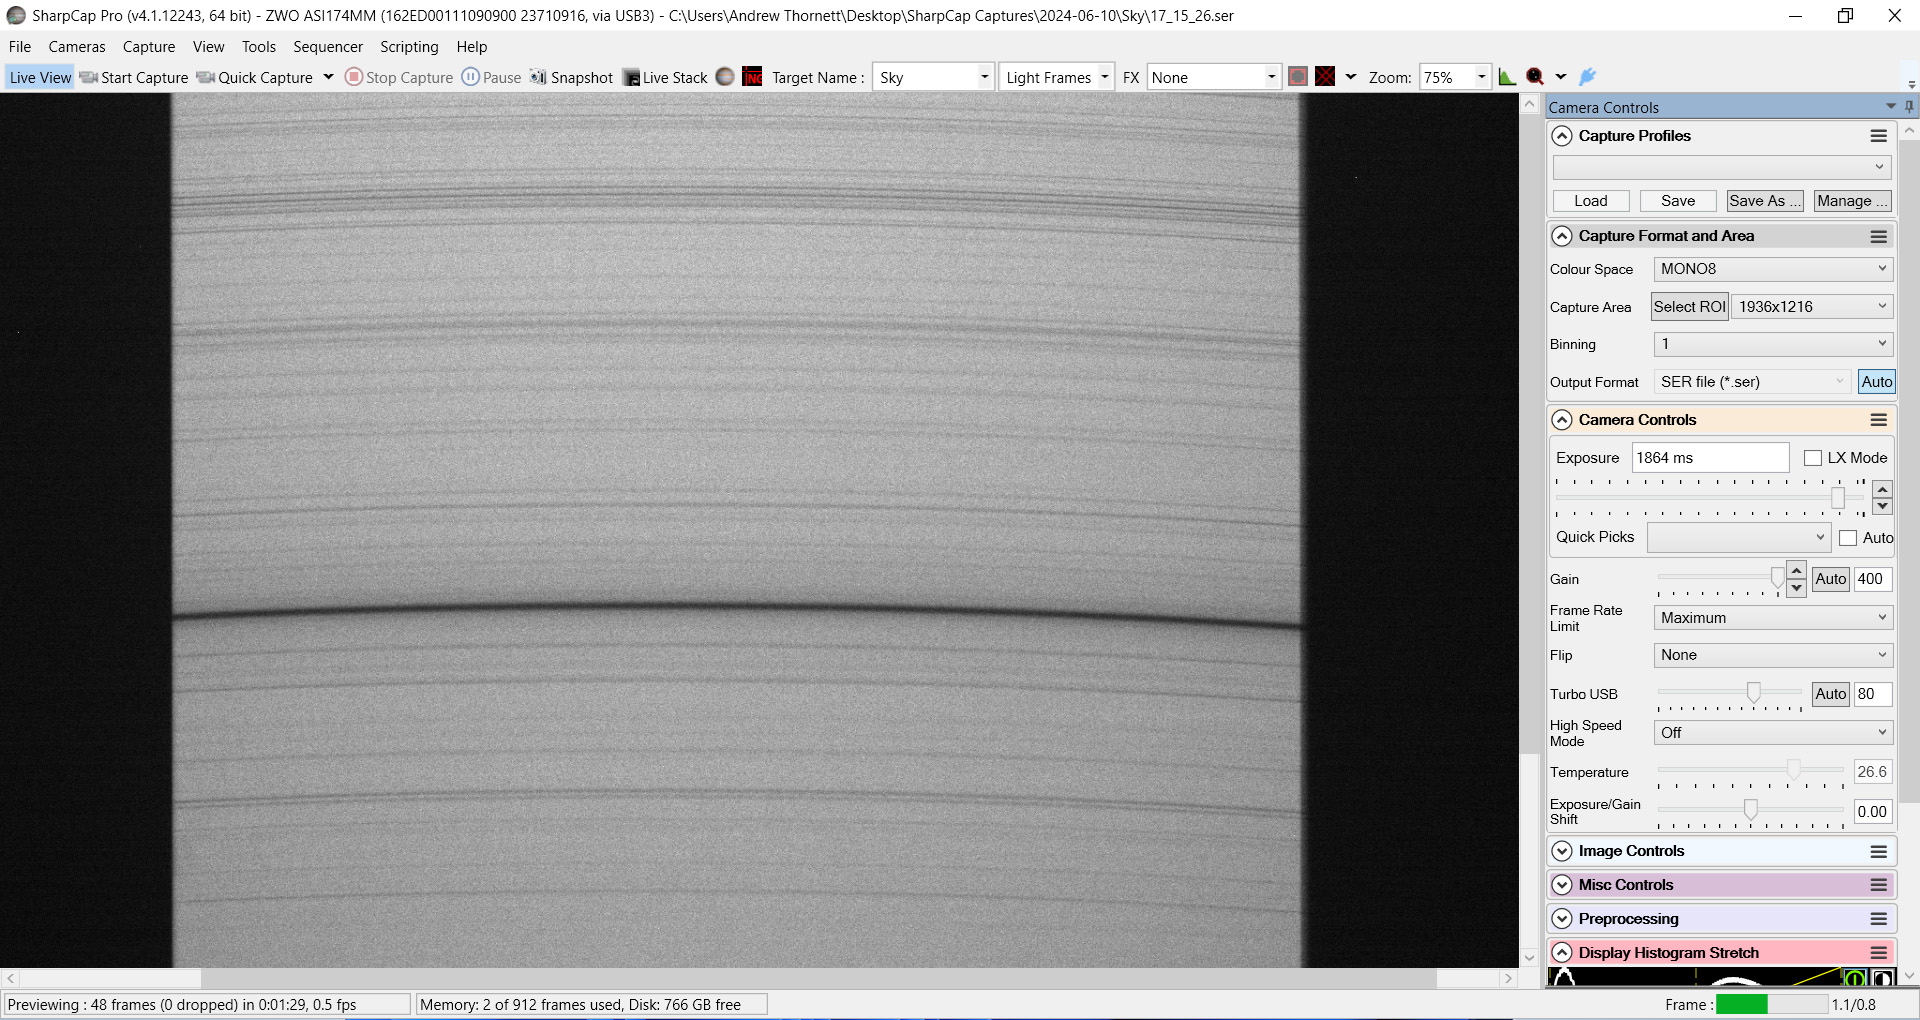
Task: Open the Colour Space dropdown
Action: click(x=1771, y=268)
